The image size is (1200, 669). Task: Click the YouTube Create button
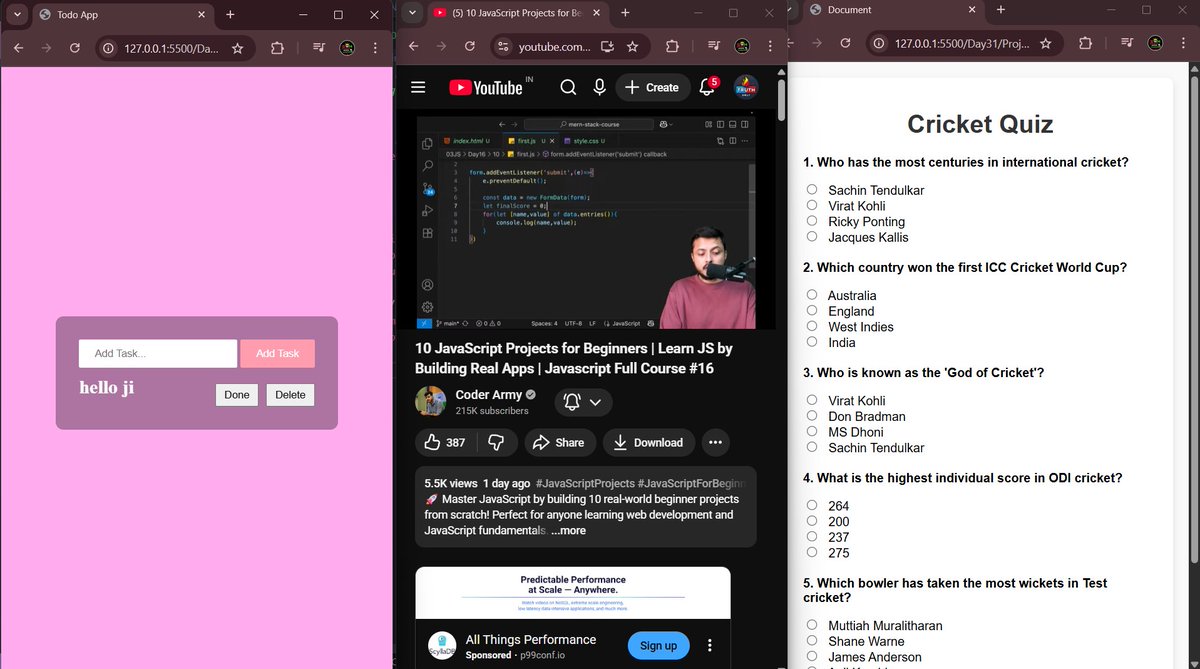(652, 87)
